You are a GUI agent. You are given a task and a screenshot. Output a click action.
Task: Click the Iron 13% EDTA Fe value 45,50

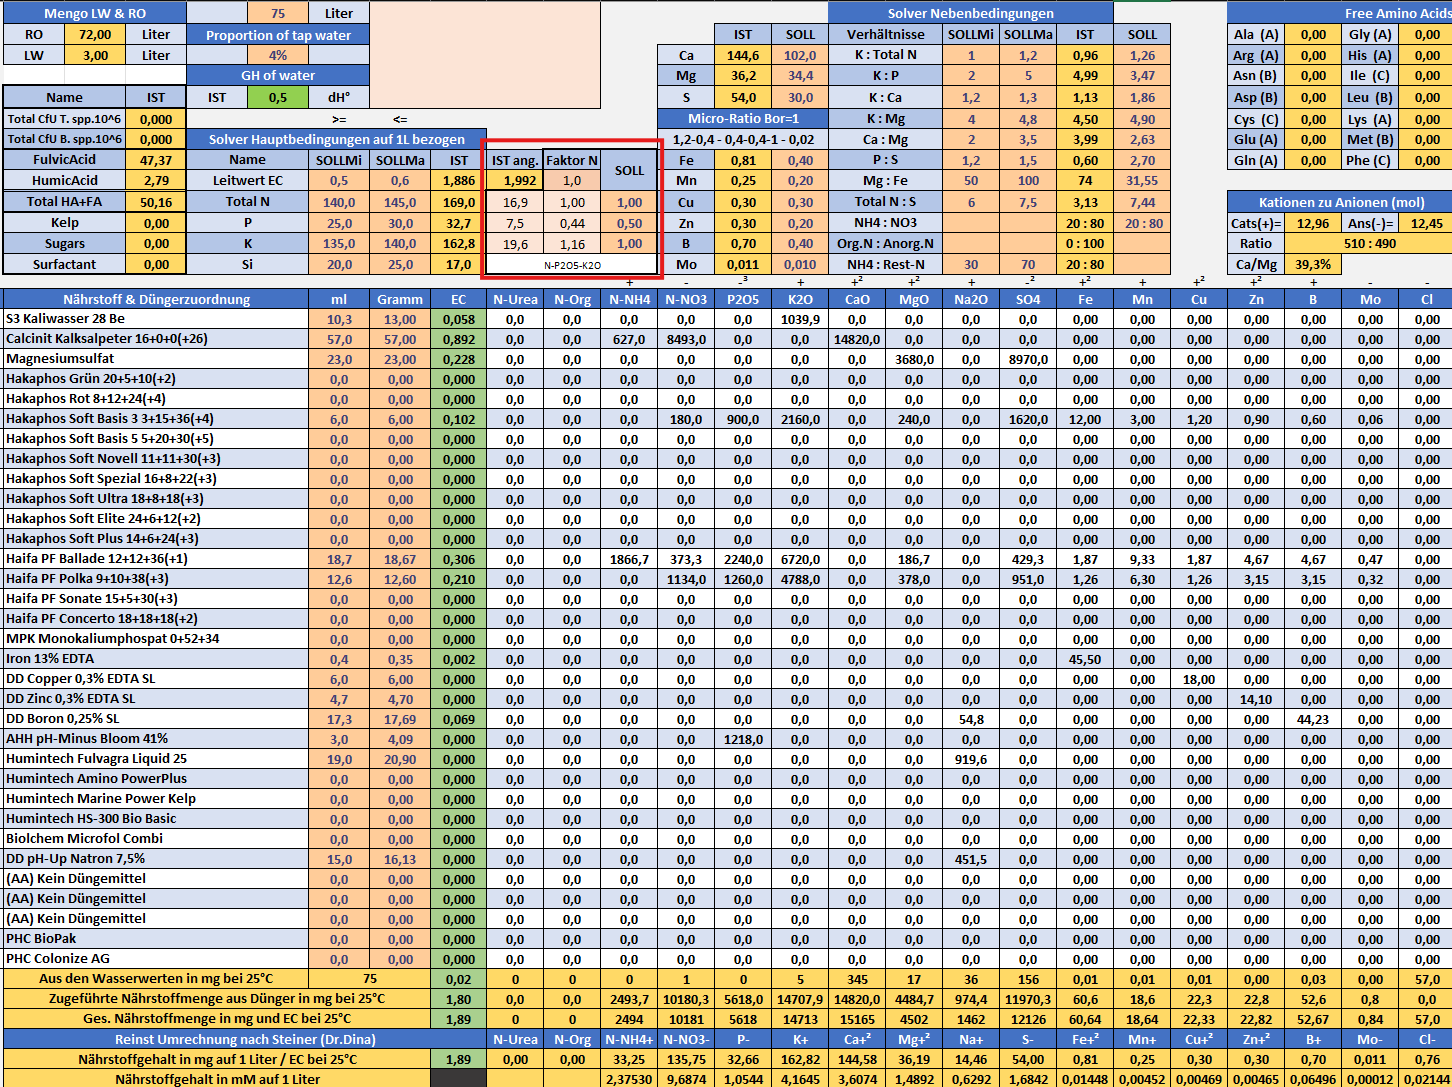coord(1085,659)
